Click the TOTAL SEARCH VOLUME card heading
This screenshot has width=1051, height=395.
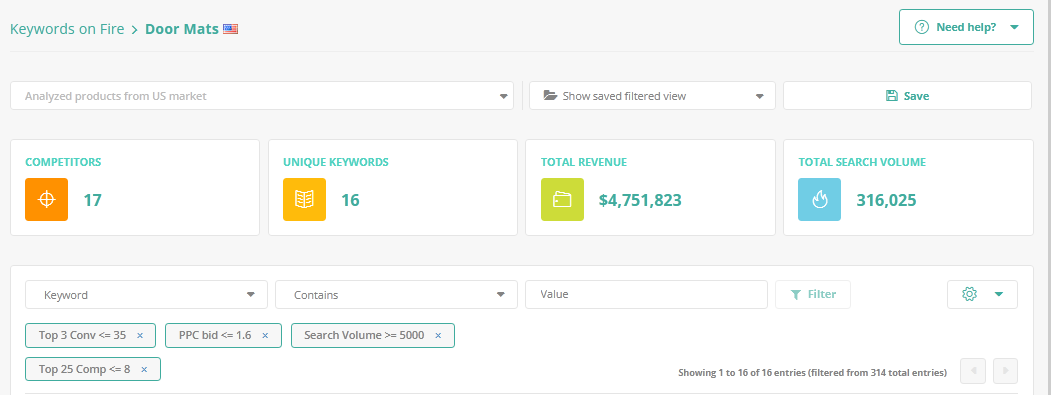click(x=861, y=162)
